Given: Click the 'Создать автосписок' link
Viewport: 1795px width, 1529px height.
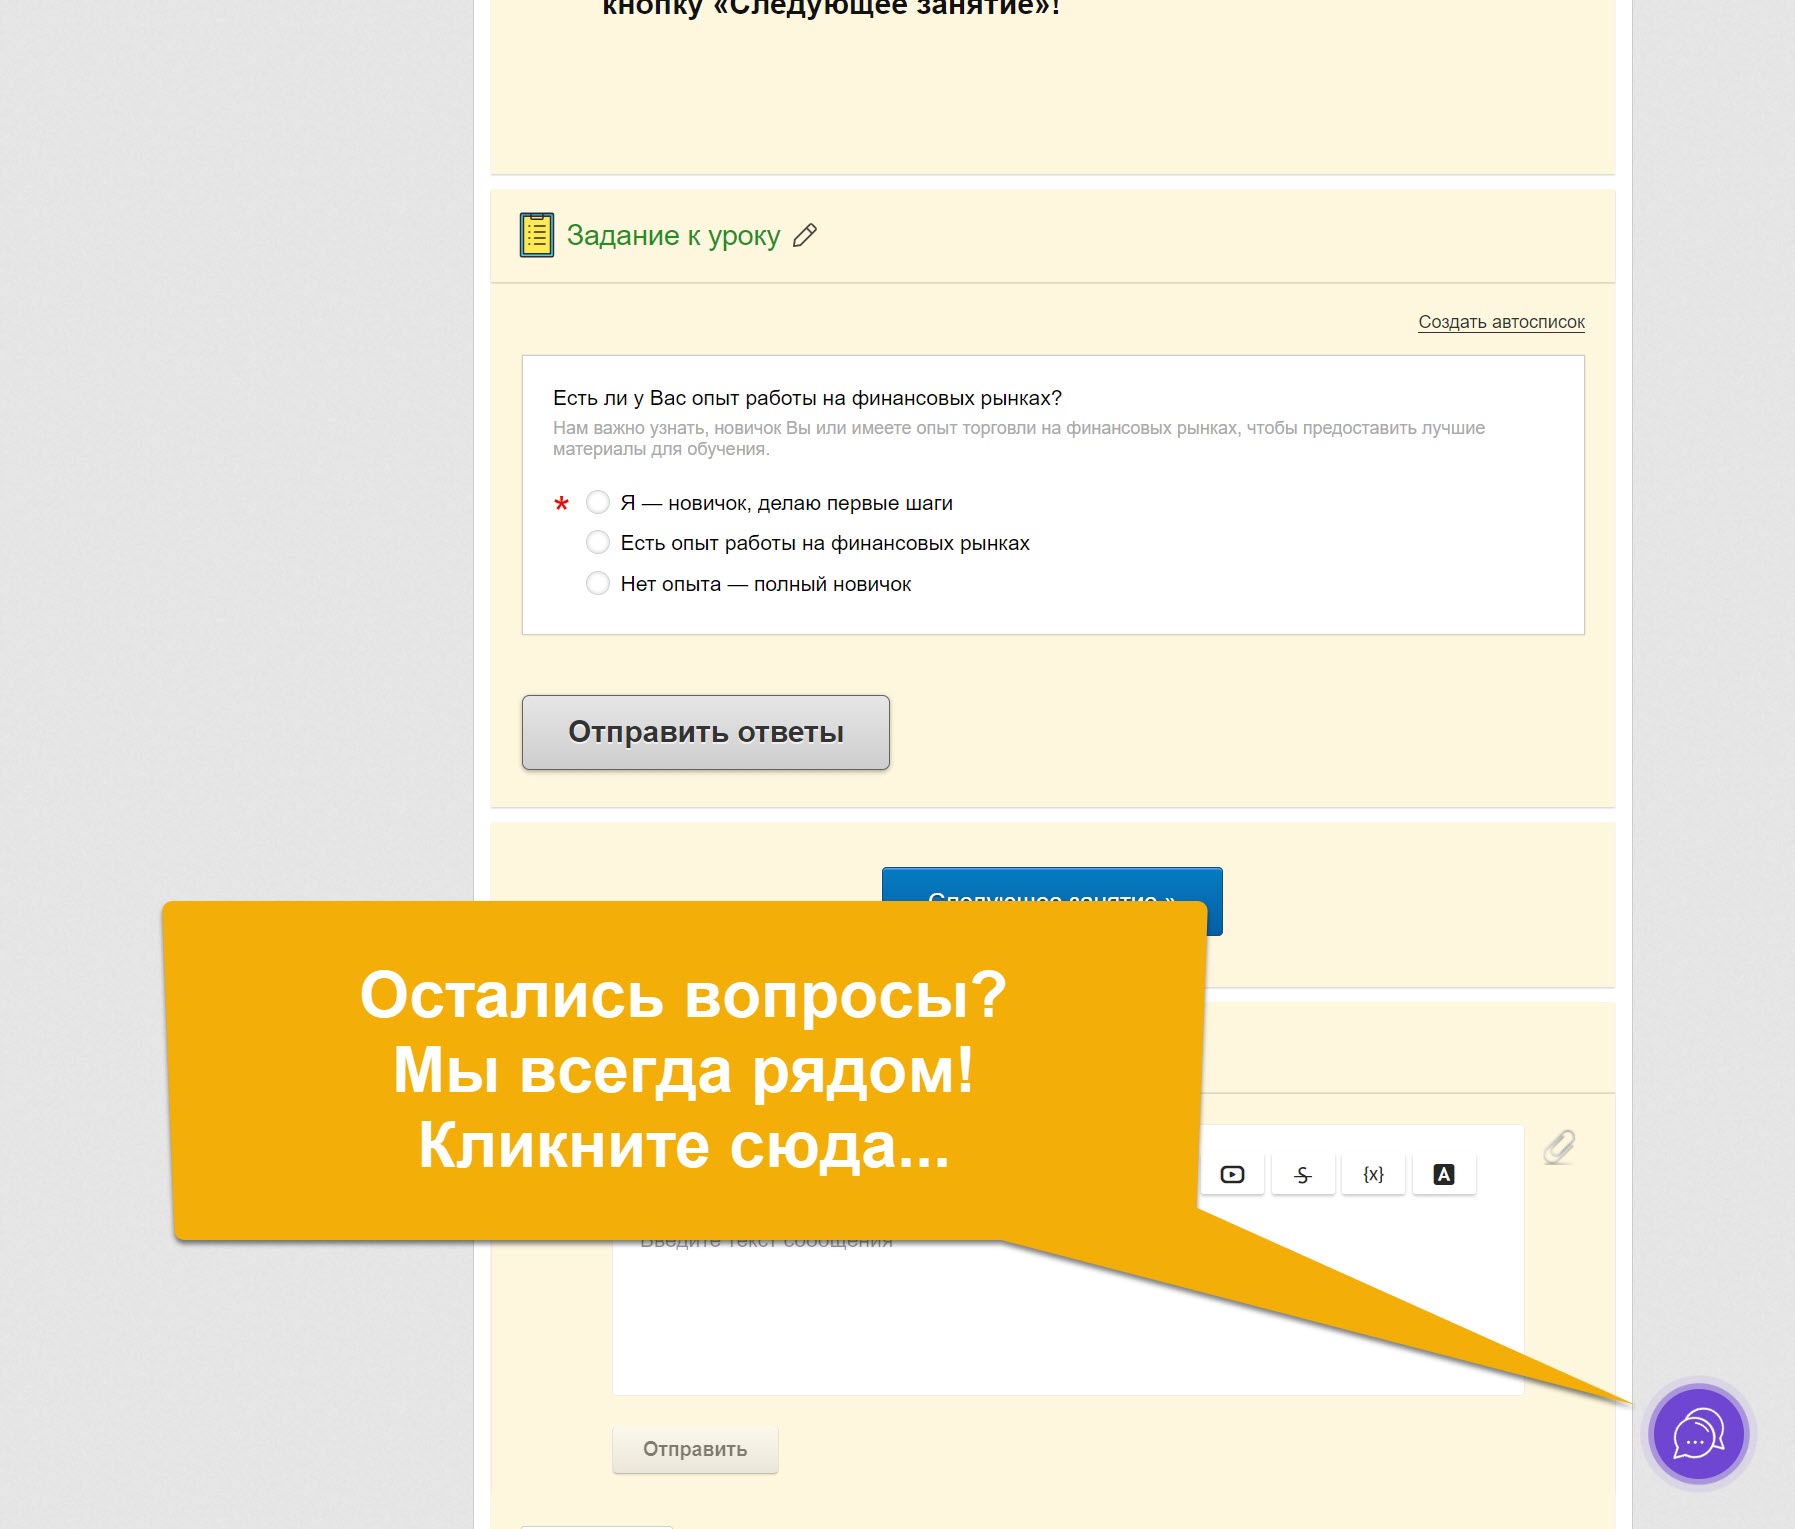Looking at the screenshot, I should click(x=1500, y=322).
